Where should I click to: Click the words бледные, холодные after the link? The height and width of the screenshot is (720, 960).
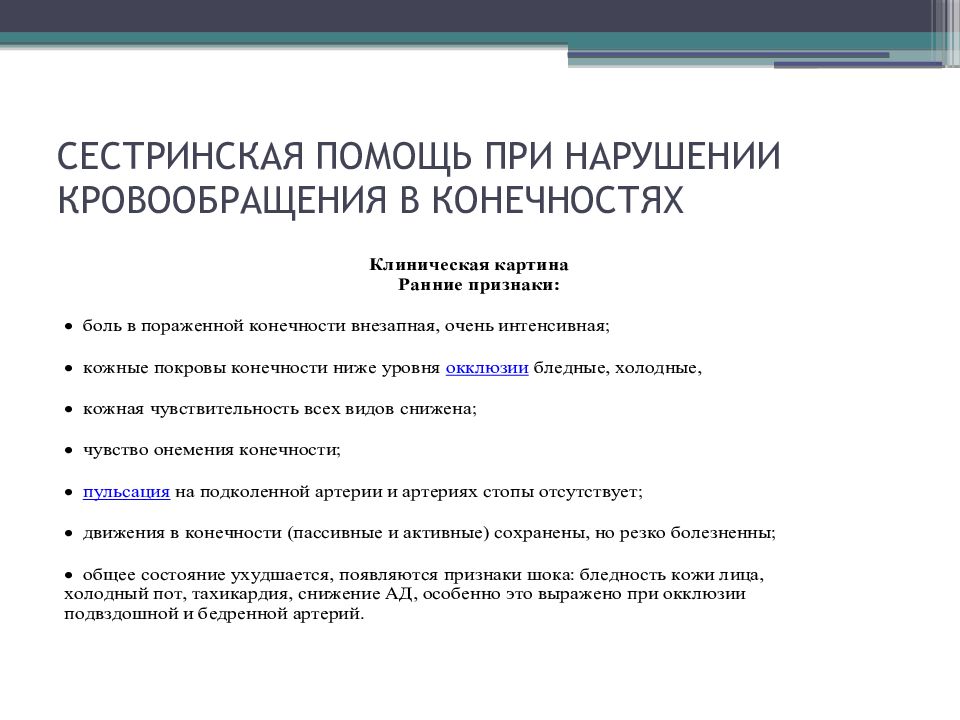[x=617, y=367]
